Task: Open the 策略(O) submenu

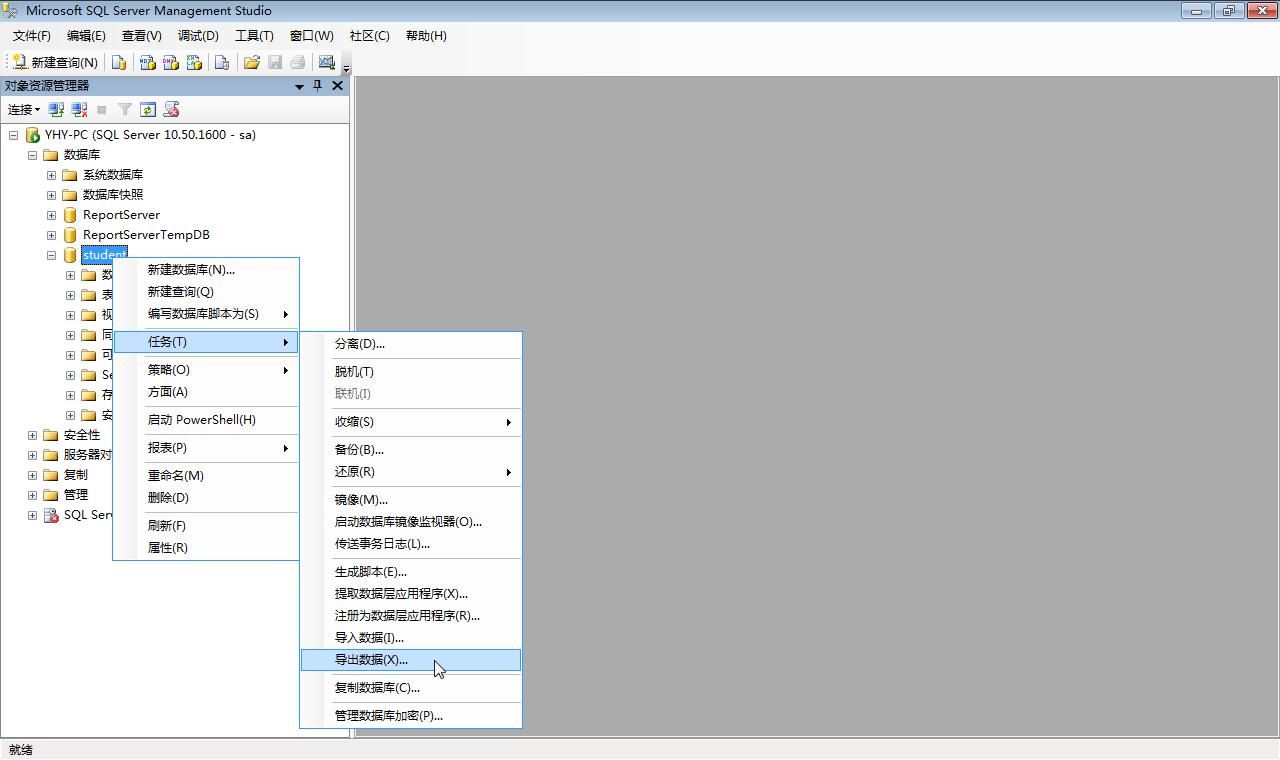Action: pos(206,370)
